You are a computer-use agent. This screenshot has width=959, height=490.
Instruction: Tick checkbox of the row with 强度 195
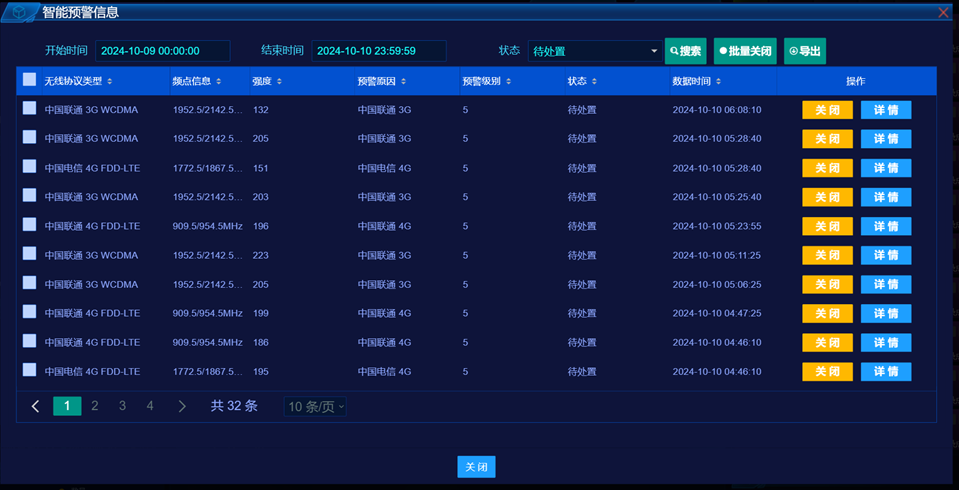coord(29,369)
